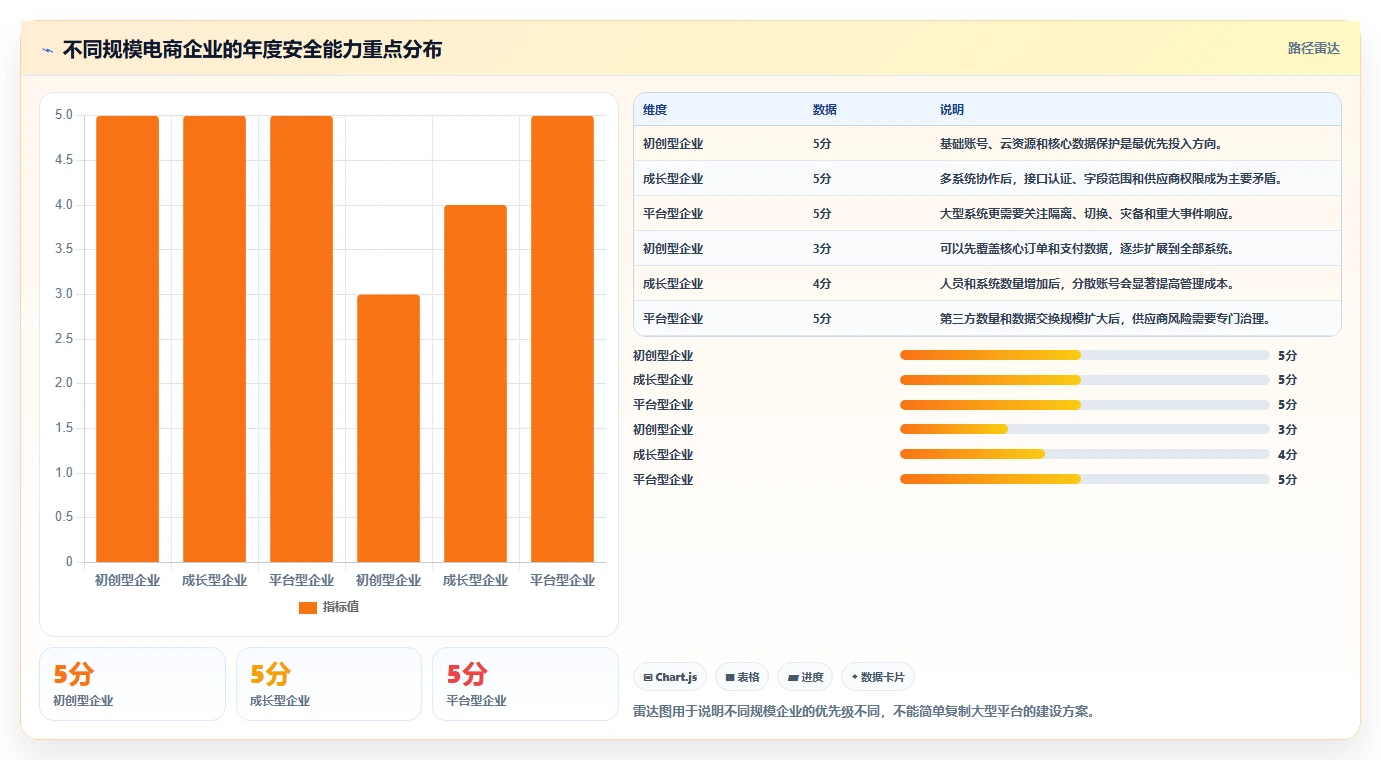The image size is (1381, 760).
Task: Click the 成长型企业 chart bar reaching 5.0
Action: pyautogui.click(x=214, y=339)
